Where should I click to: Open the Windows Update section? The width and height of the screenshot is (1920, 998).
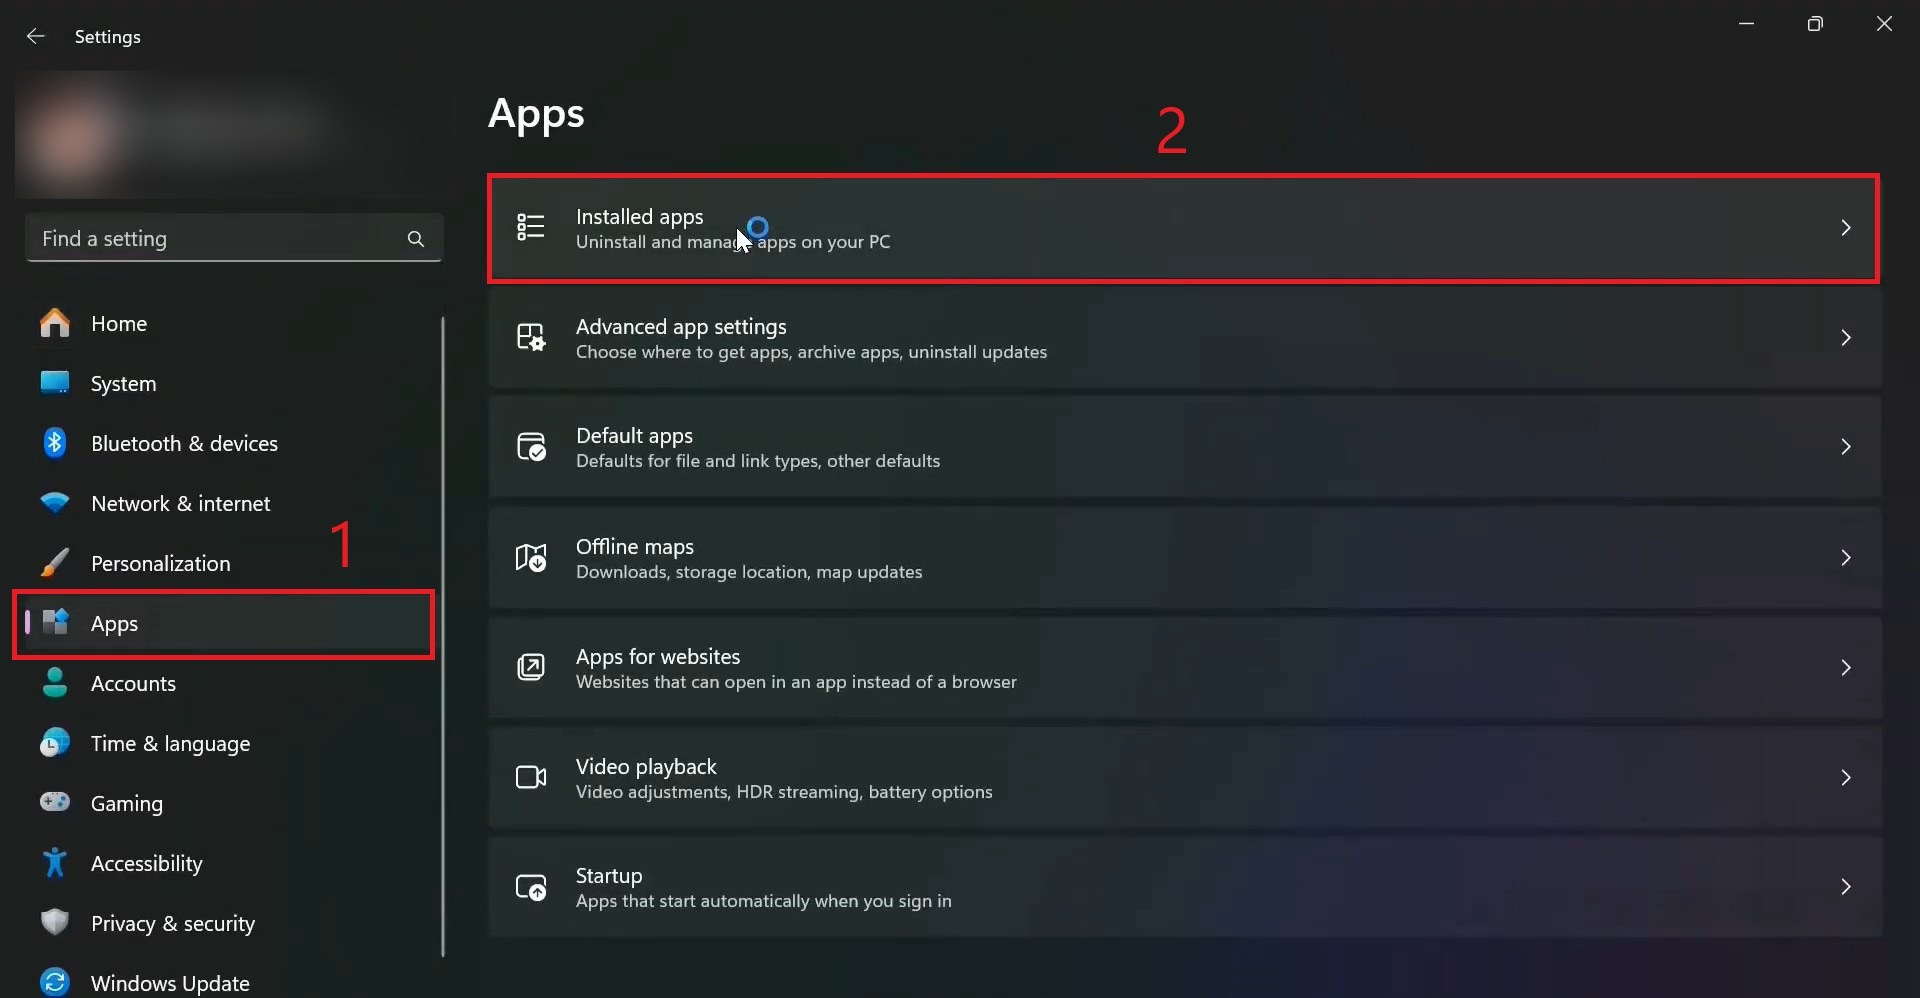pos(168,983)
